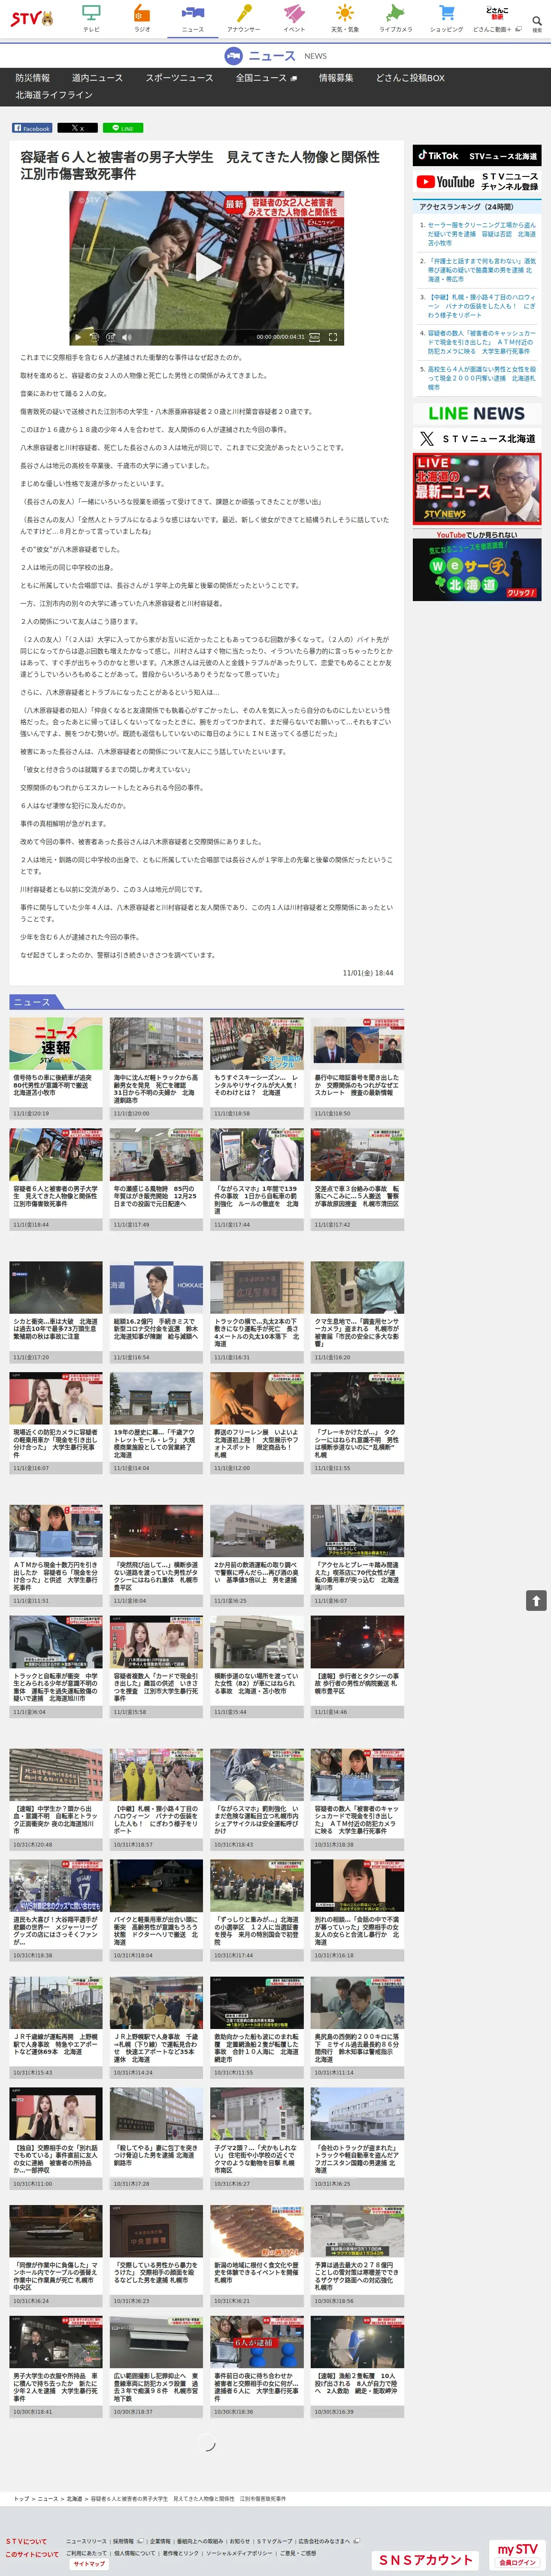Open the ラジオ icon in header

[x=142, y=18]
